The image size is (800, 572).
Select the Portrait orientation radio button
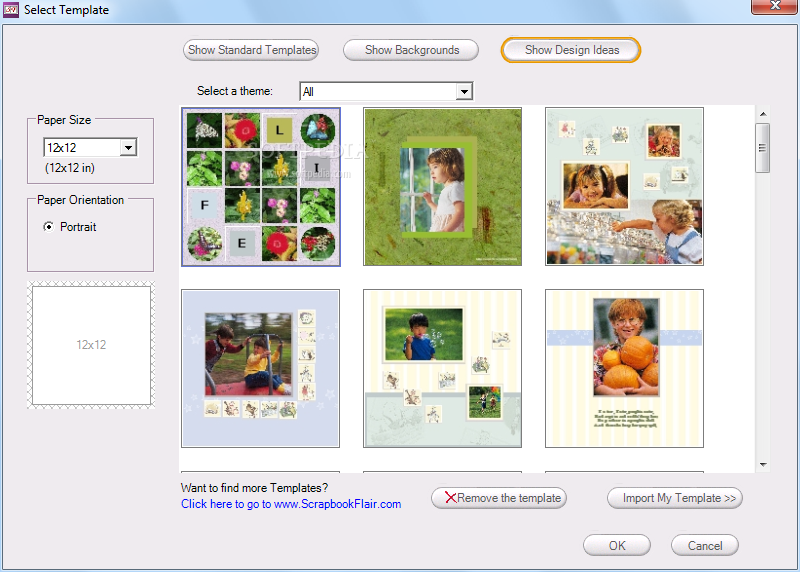click(48, 227)
